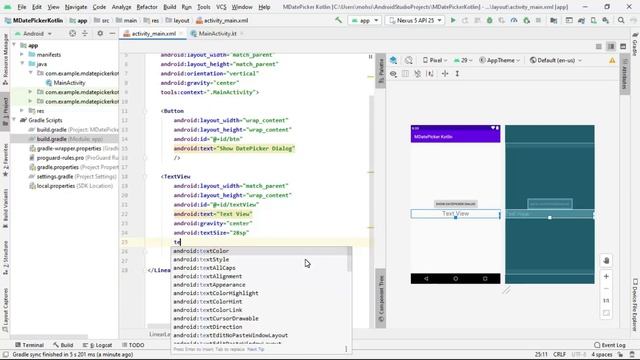Open the Build menu
The image size is (640, 360).
pyautogui.click(x=169, y=7)
